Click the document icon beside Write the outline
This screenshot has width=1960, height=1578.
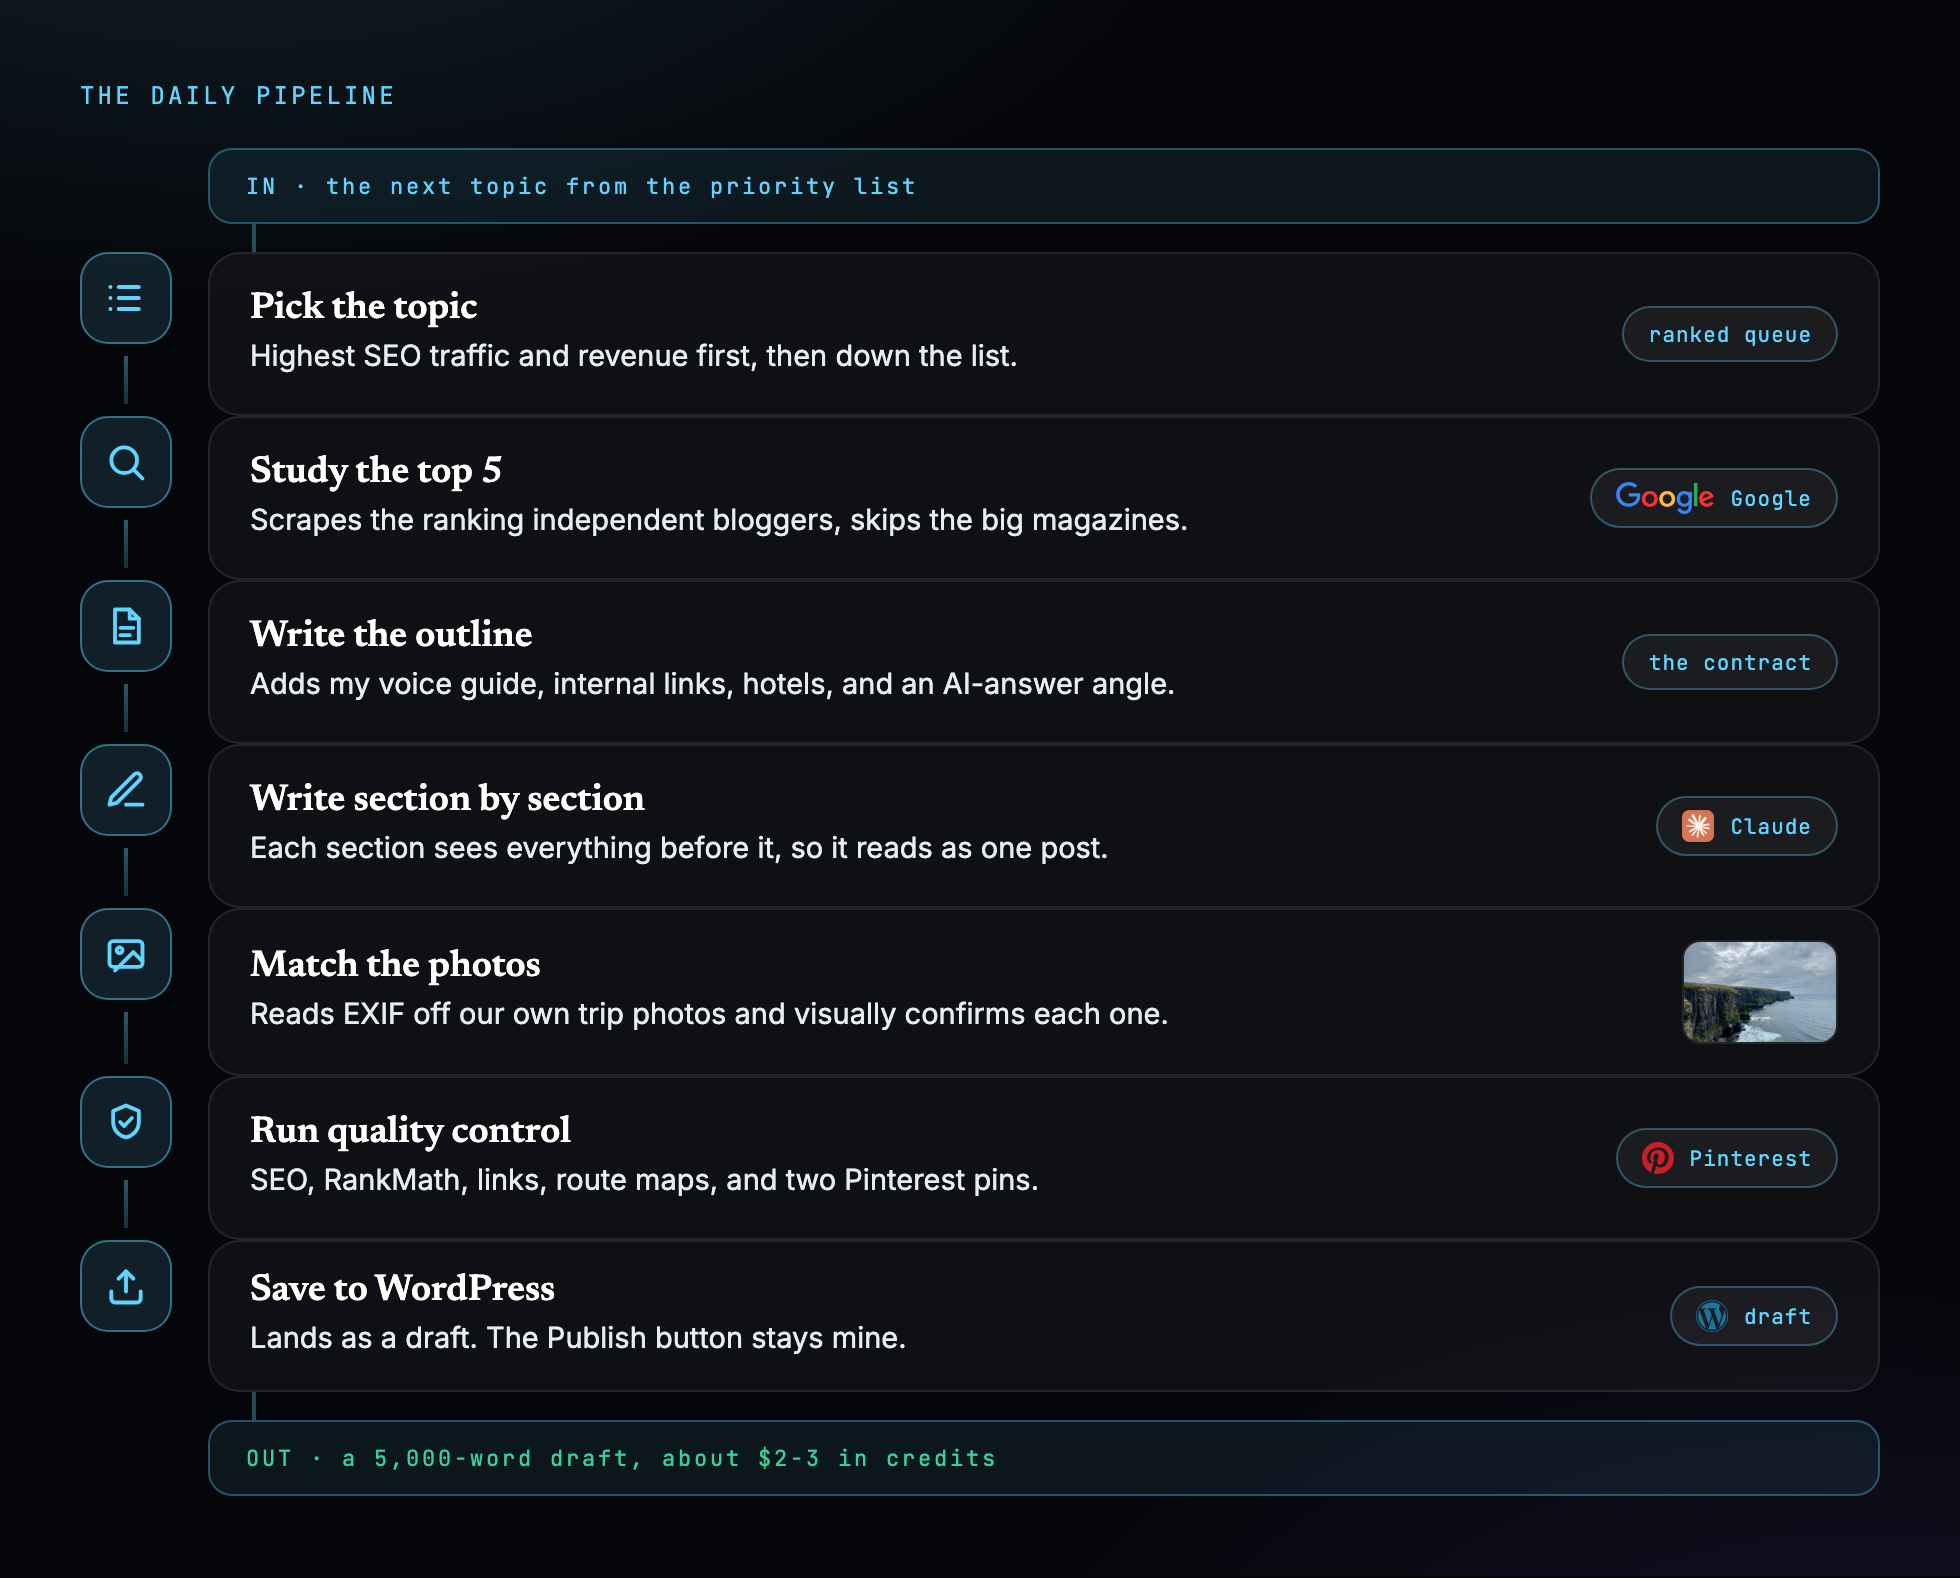point(126,626)
